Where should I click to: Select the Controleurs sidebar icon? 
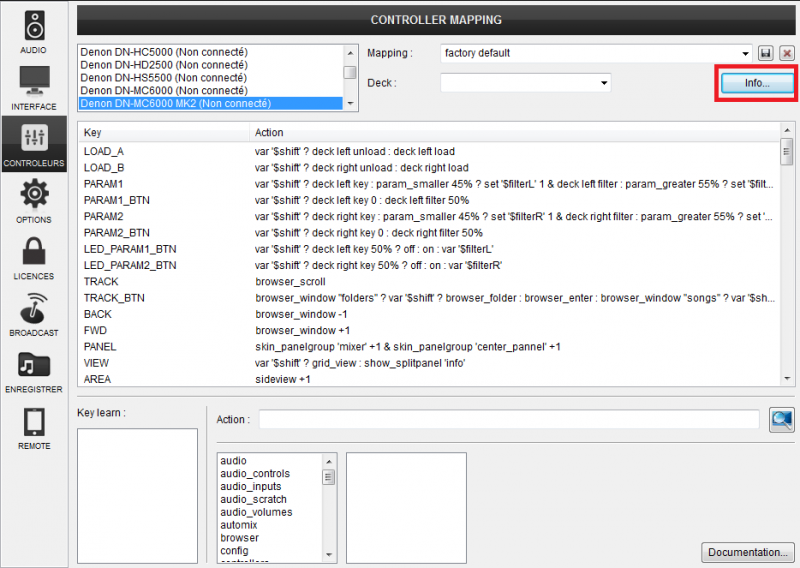pyautogui.click(x=34, y=143)
